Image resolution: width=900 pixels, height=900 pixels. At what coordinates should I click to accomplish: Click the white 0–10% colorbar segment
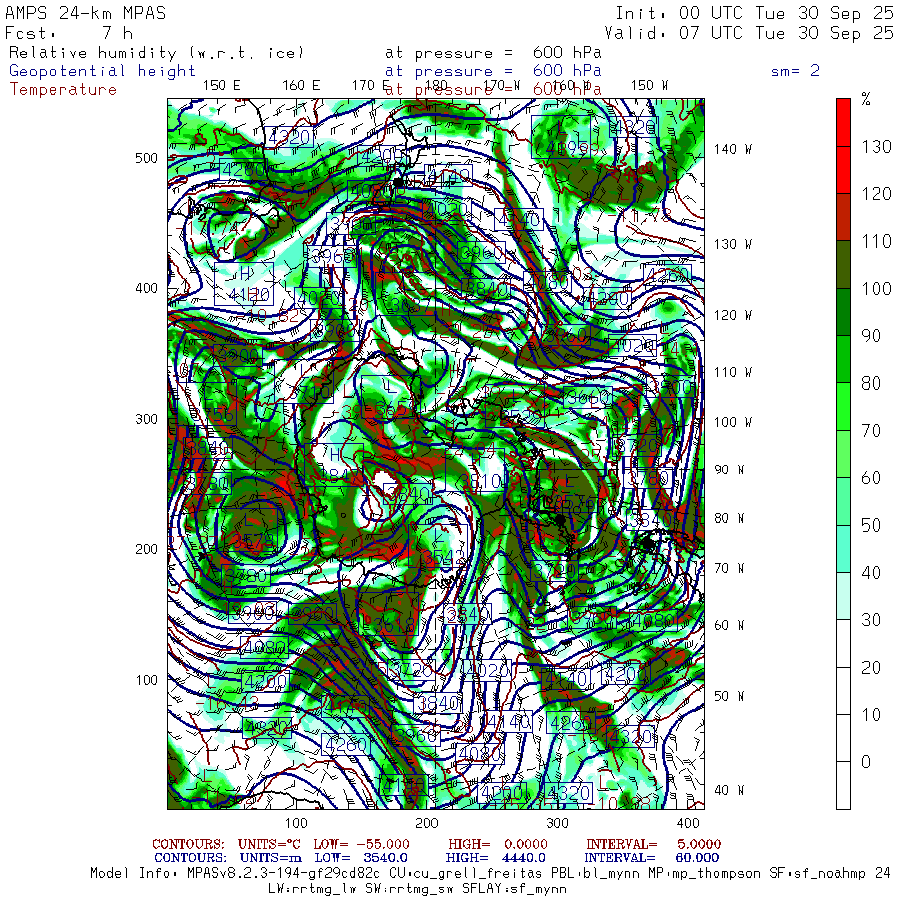point(843,738)
